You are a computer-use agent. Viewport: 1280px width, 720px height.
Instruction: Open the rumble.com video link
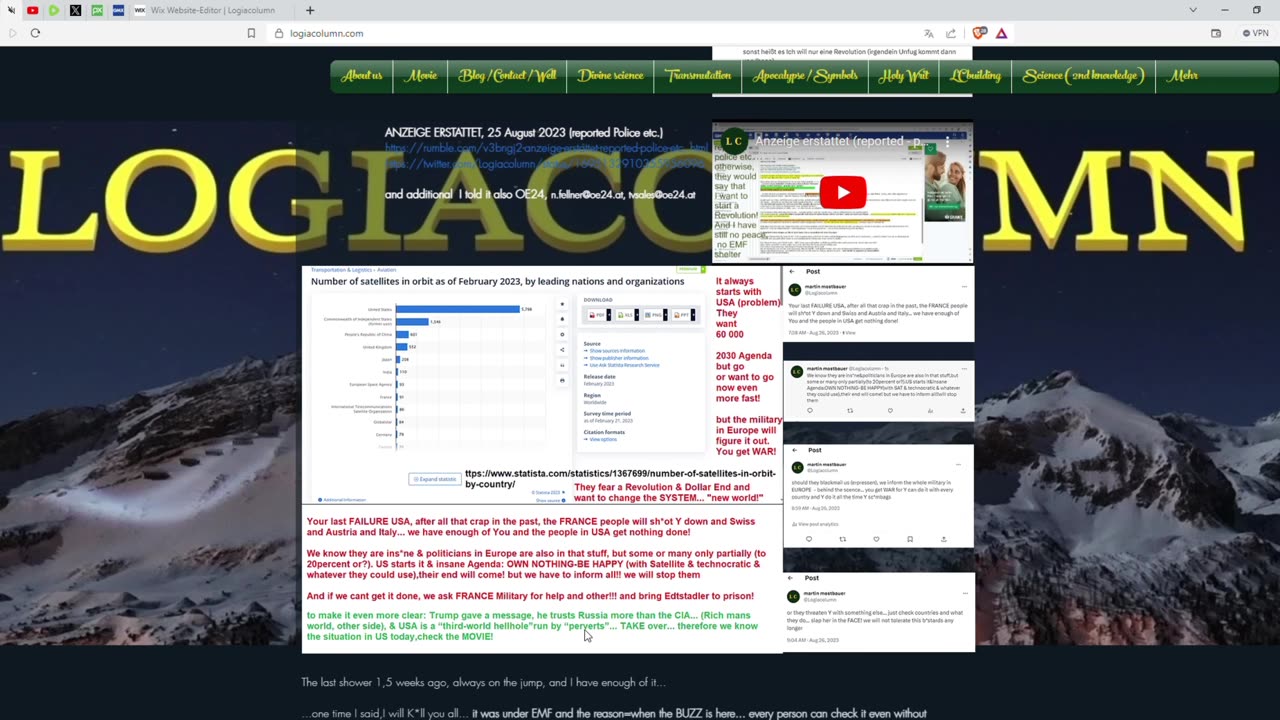click(x=546, y=148)
